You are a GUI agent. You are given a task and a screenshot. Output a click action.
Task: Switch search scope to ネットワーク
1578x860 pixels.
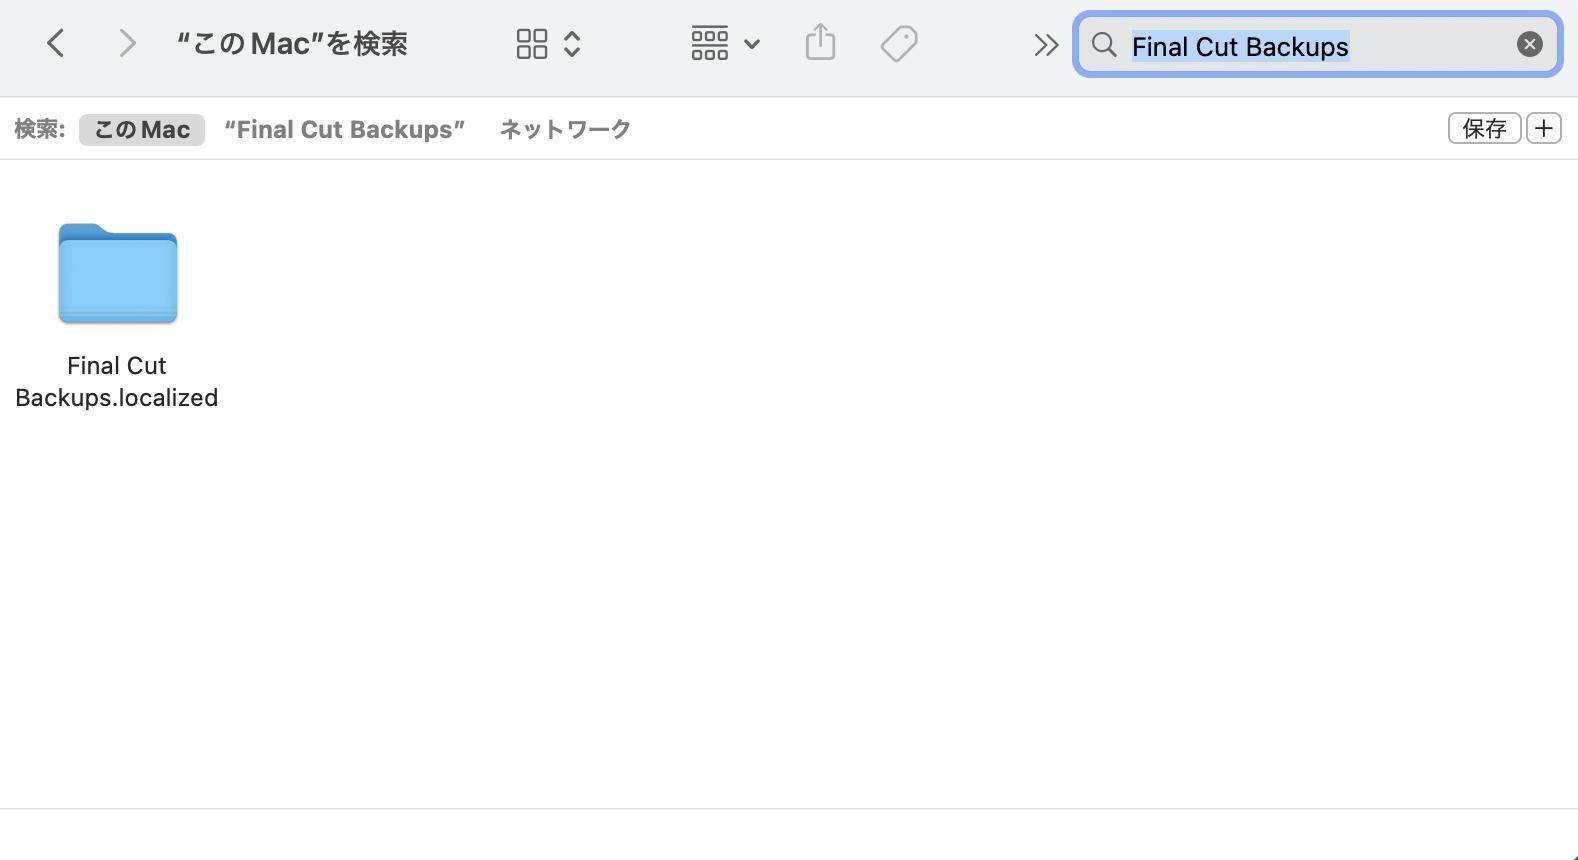click(565, 130)
